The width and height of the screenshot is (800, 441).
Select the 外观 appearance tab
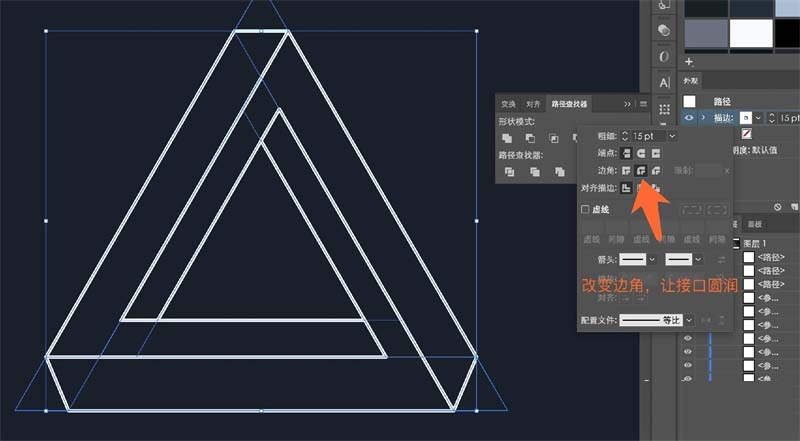[691, 81]
